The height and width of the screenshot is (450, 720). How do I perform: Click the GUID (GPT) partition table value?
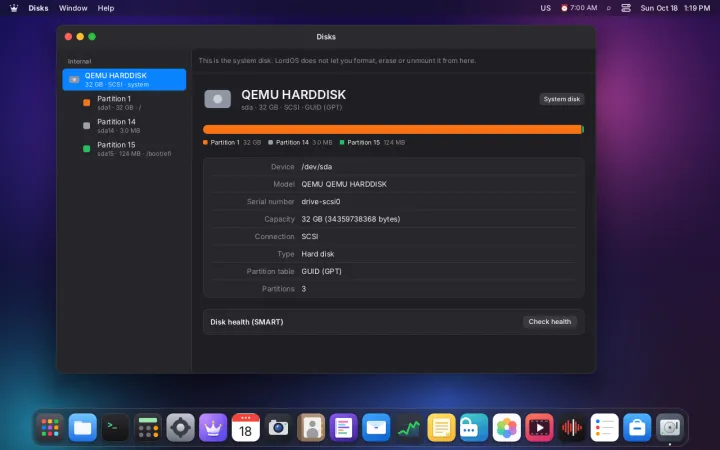[x=321, y=271]
